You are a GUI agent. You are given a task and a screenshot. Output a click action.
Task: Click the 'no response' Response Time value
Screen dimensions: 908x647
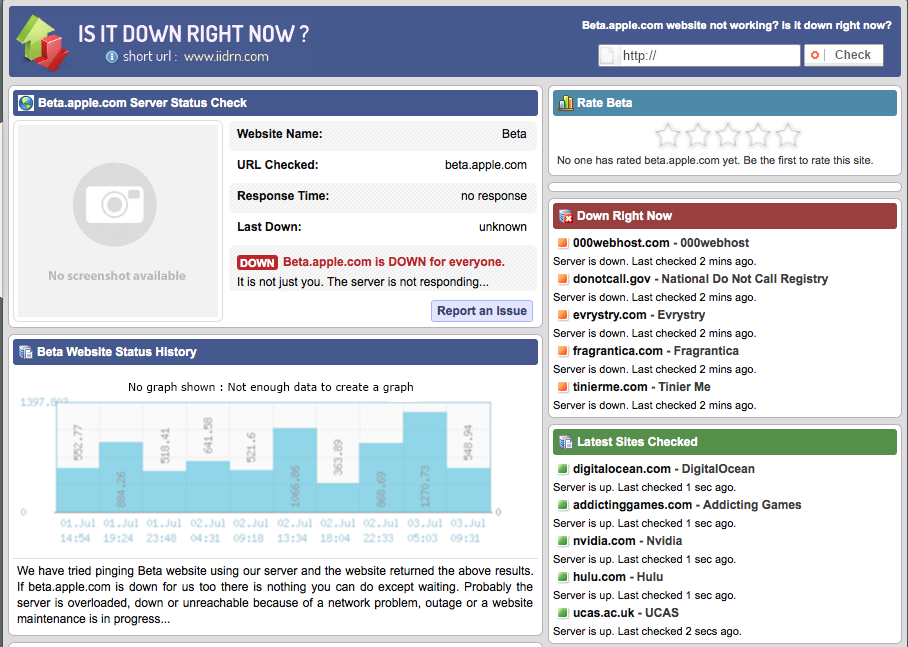pos(493,196)
